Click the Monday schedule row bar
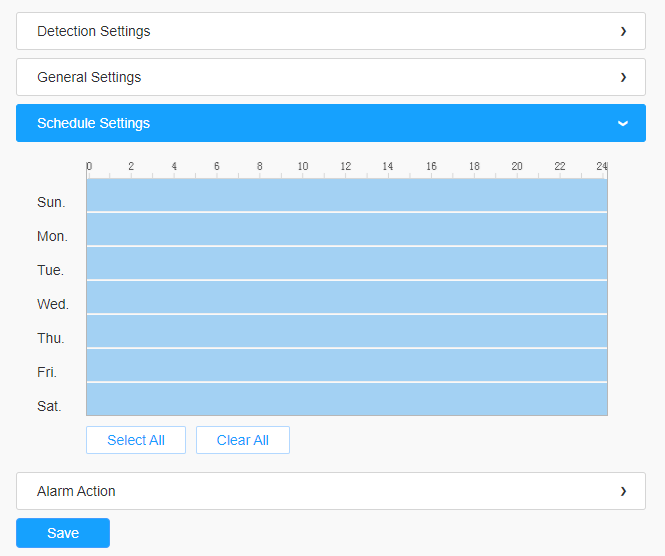665x556 pixels. coord(346,229)
